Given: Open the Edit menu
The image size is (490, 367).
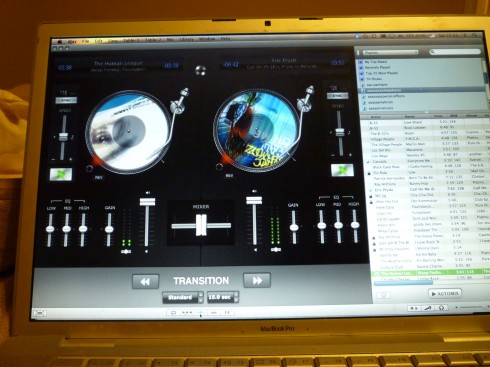Looking at the screenshot, I should tap(99, 41).
